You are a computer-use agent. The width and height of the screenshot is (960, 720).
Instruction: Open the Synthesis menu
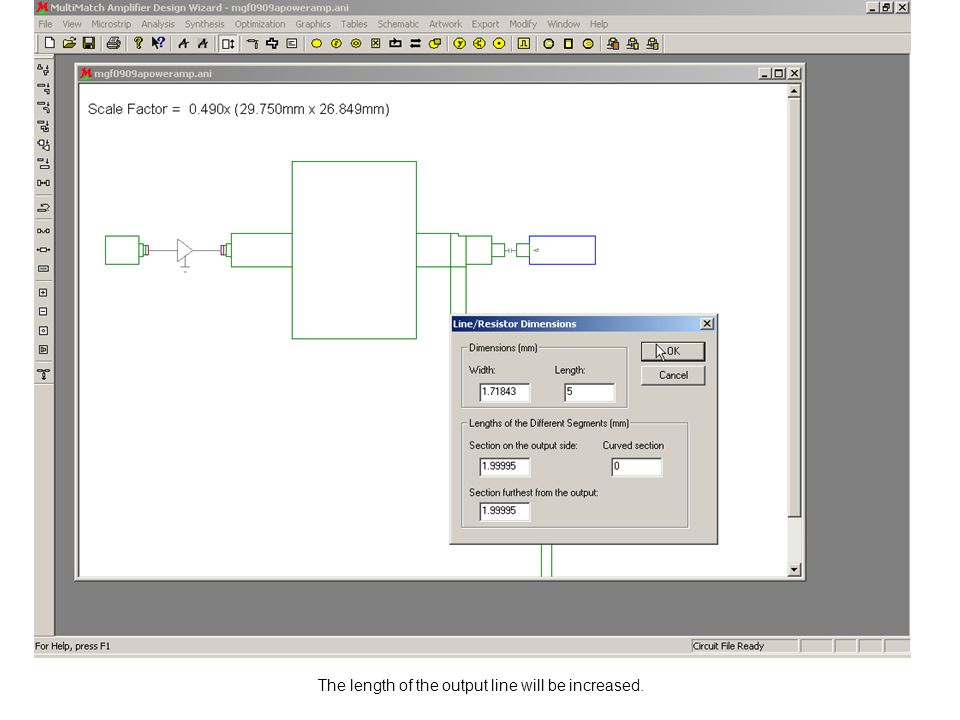(204, 24)
